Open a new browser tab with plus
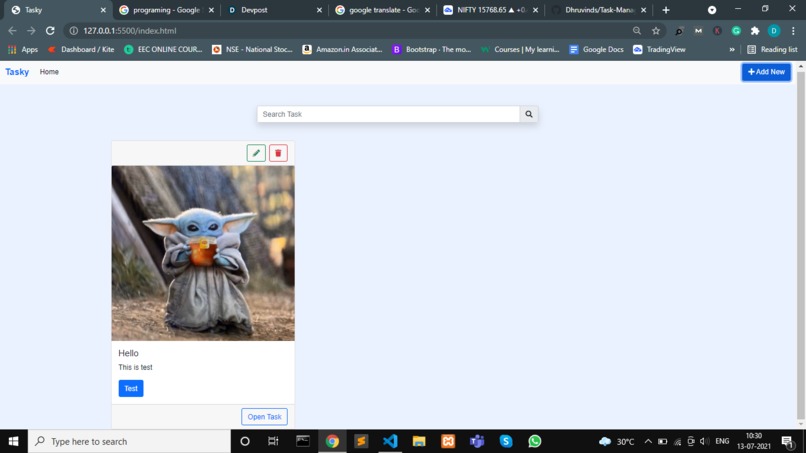 pos(666,10)
